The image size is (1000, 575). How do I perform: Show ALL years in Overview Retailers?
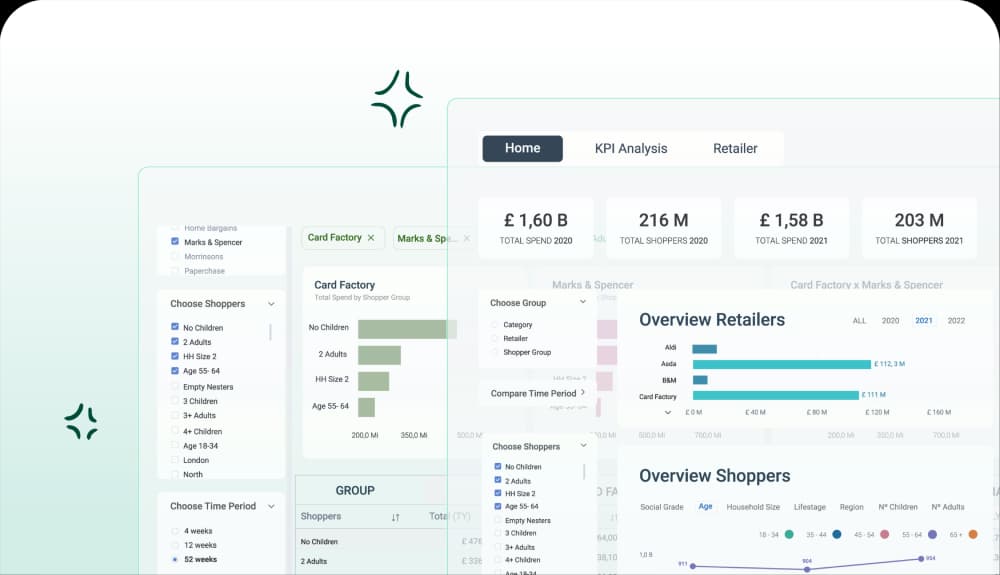coord(859,321)
